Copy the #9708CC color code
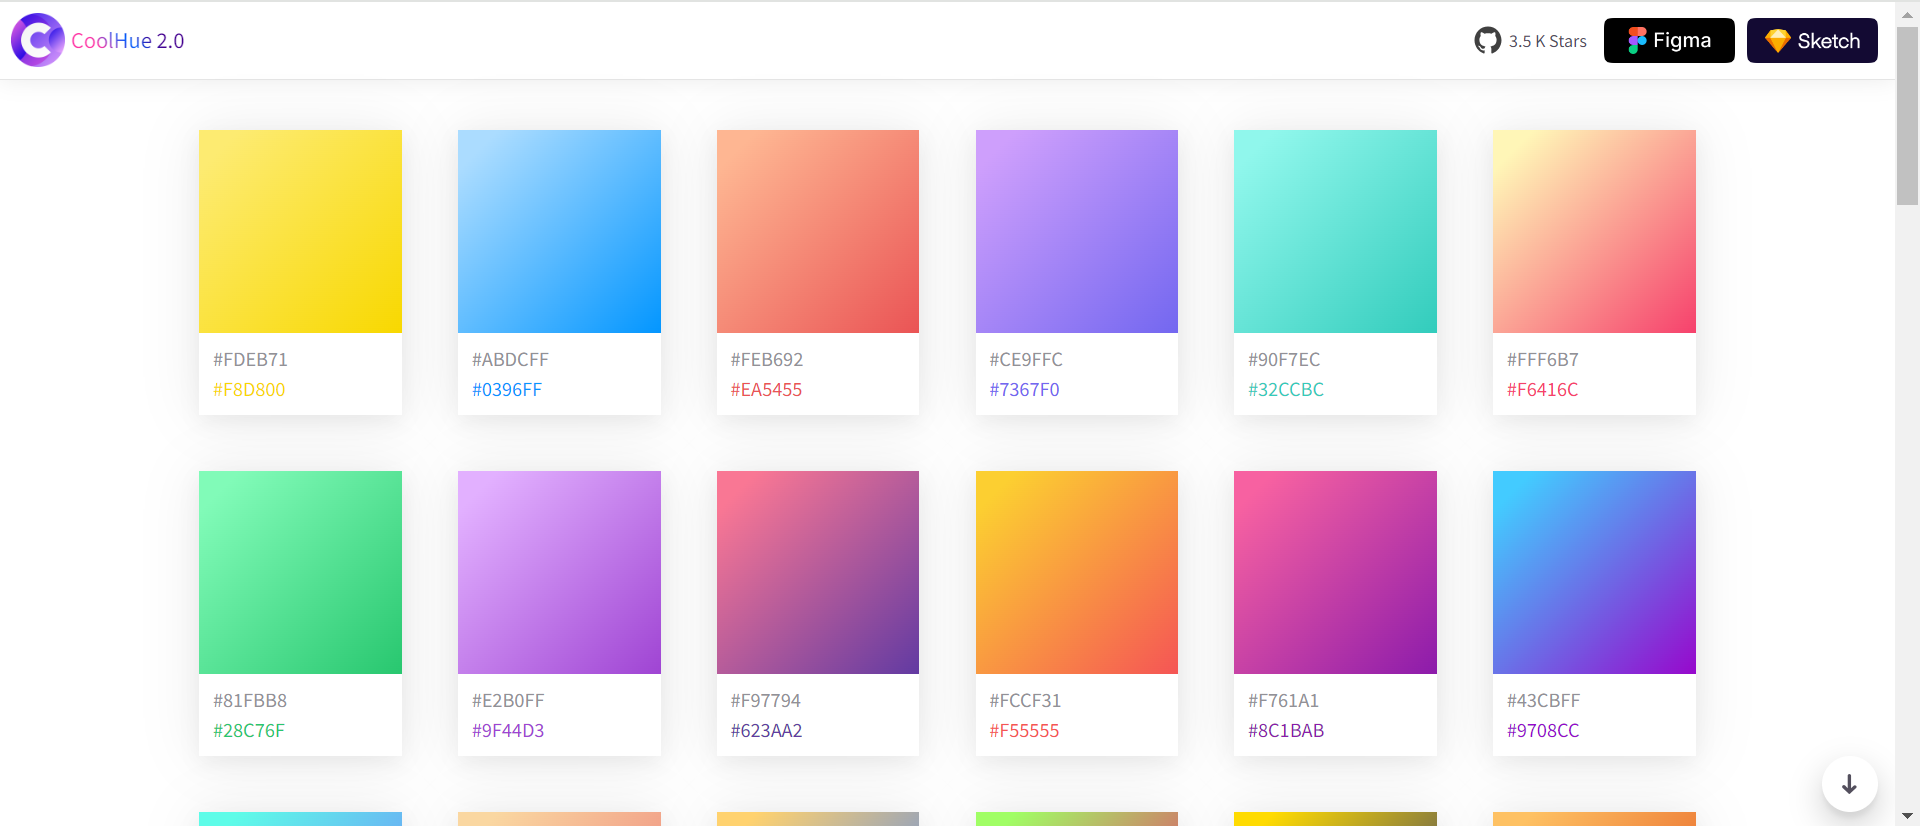This screenshot has height=826, width=1920. (x=1543, y=731)
